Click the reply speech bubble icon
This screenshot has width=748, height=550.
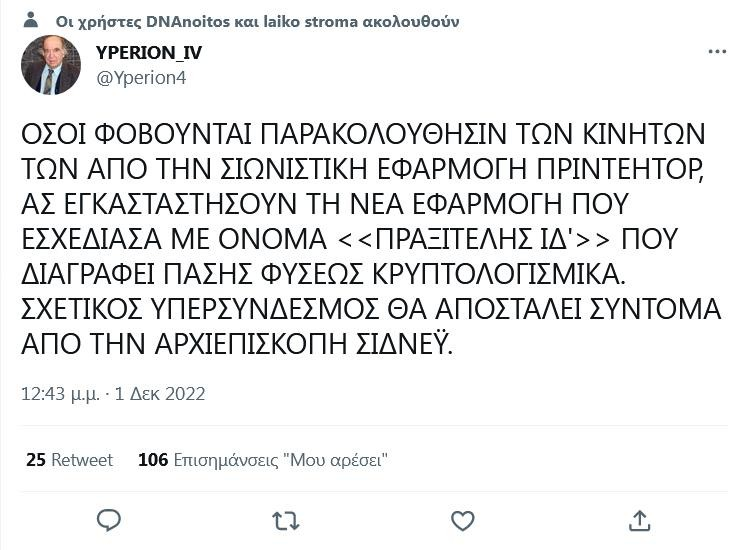click(109, 520)
